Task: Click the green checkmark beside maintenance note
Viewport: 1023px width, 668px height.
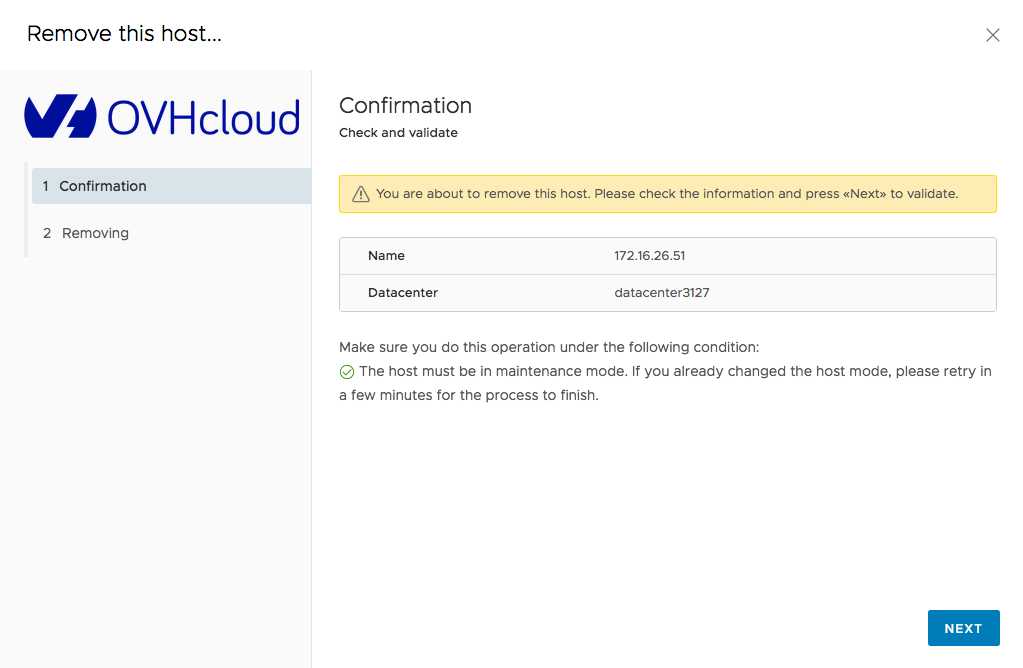Action: coord(346,371)
